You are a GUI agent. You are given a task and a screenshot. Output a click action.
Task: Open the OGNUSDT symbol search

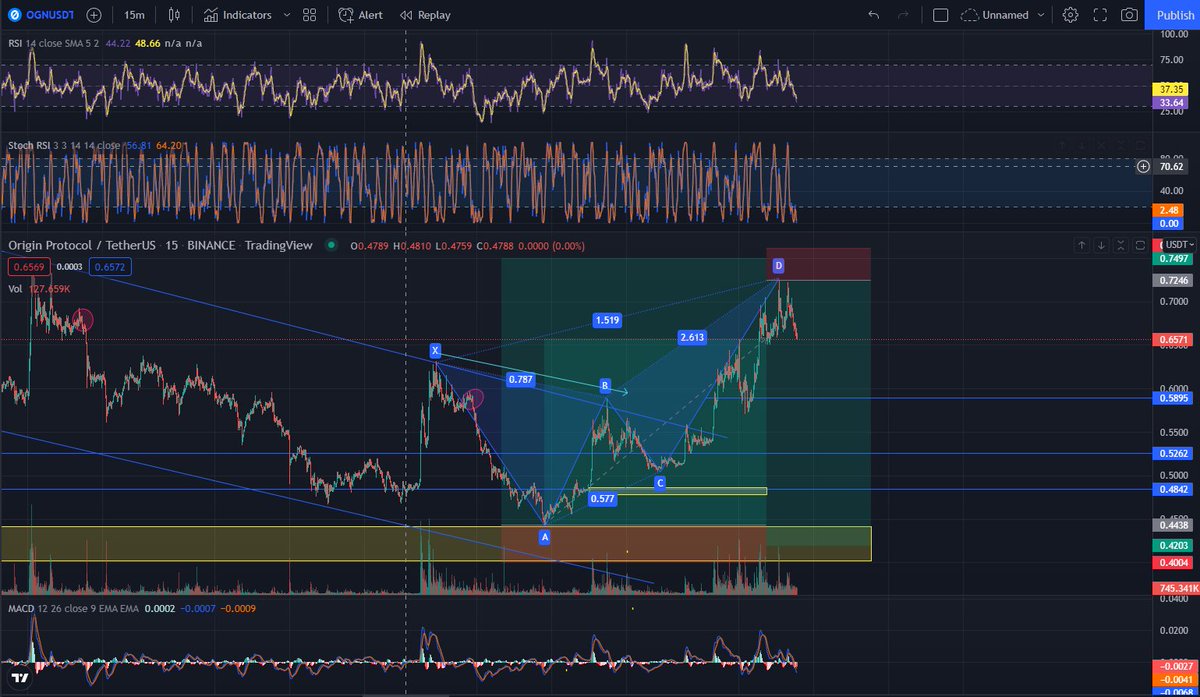pyautogui.click(x=51, y=15)
